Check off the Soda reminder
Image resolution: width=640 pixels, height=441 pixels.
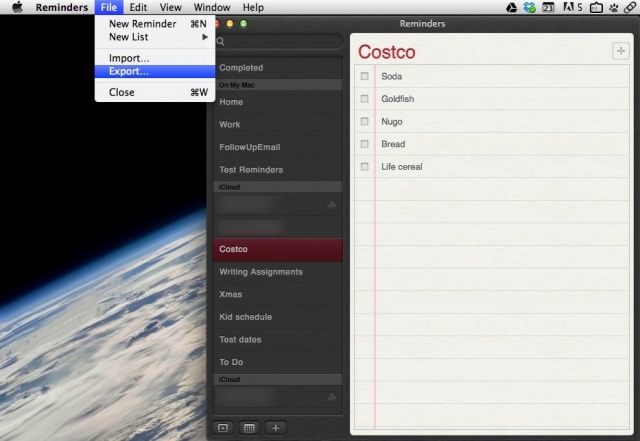click(x=364, y=76)
